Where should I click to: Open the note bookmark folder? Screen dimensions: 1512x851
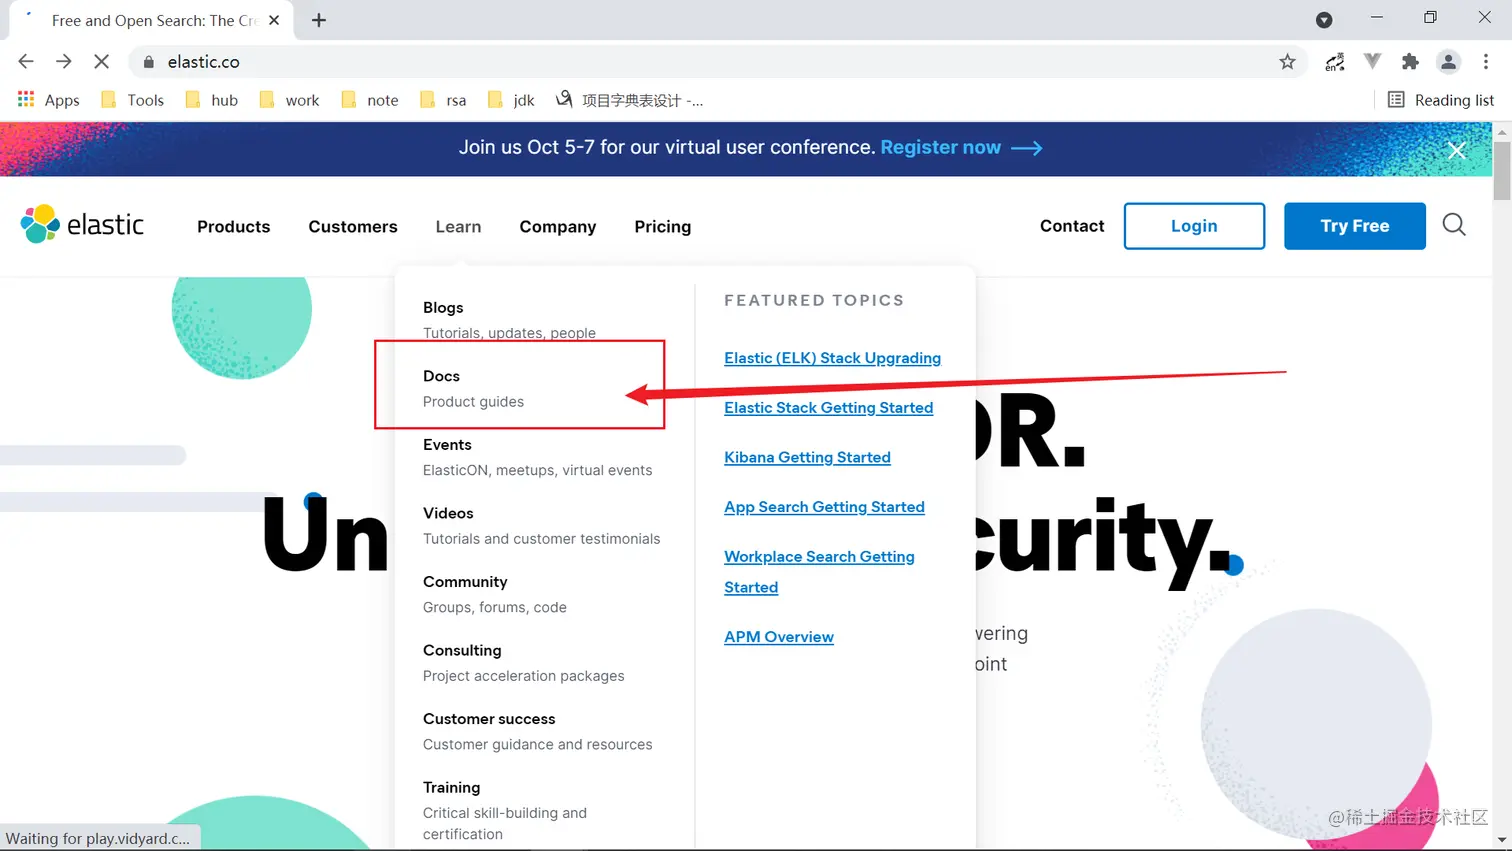(369, 100)
